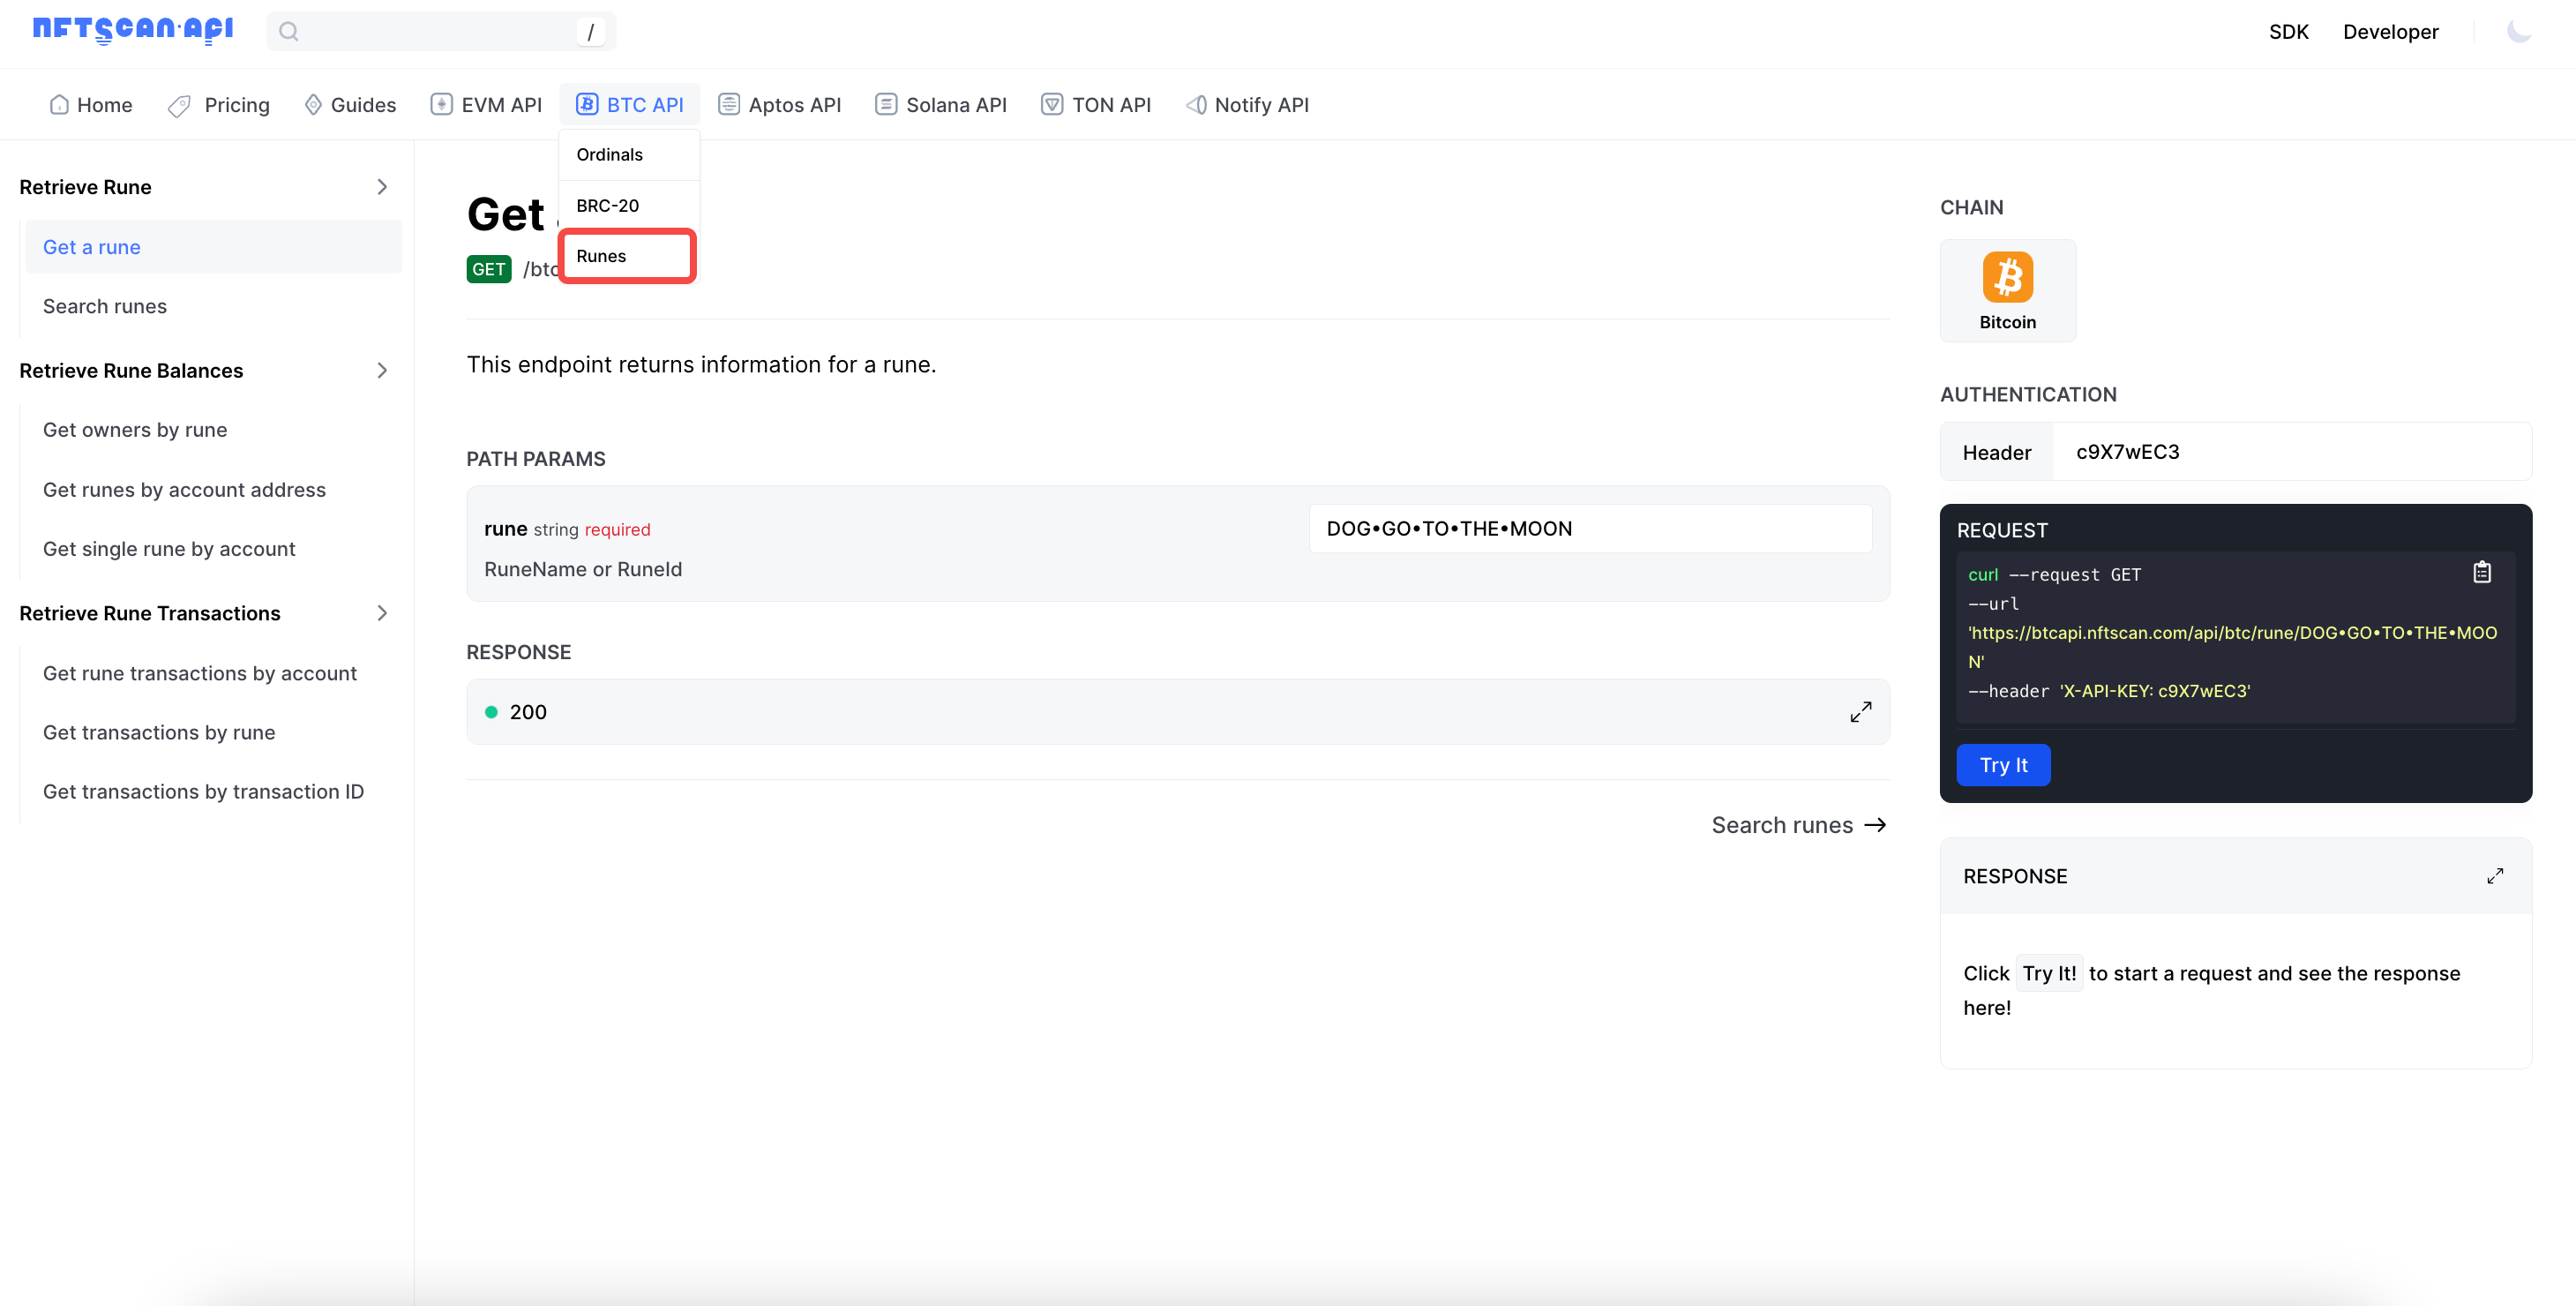Click the search magnifier icon
The height and width of the screenshot is (1306, 2576).
pos(289,32)
